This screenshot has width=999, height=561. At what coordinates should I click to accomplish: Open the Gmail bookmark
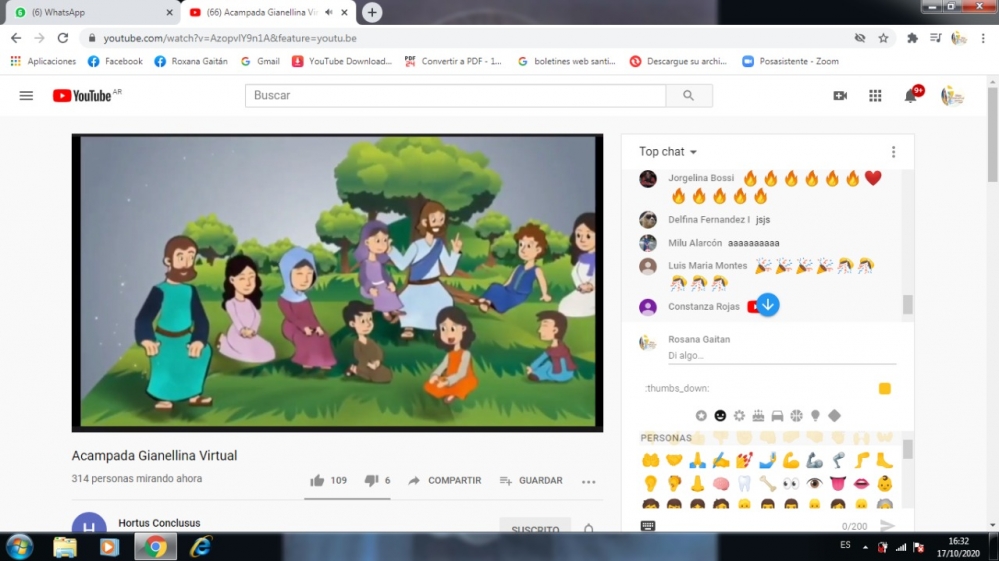pos(261,61)
